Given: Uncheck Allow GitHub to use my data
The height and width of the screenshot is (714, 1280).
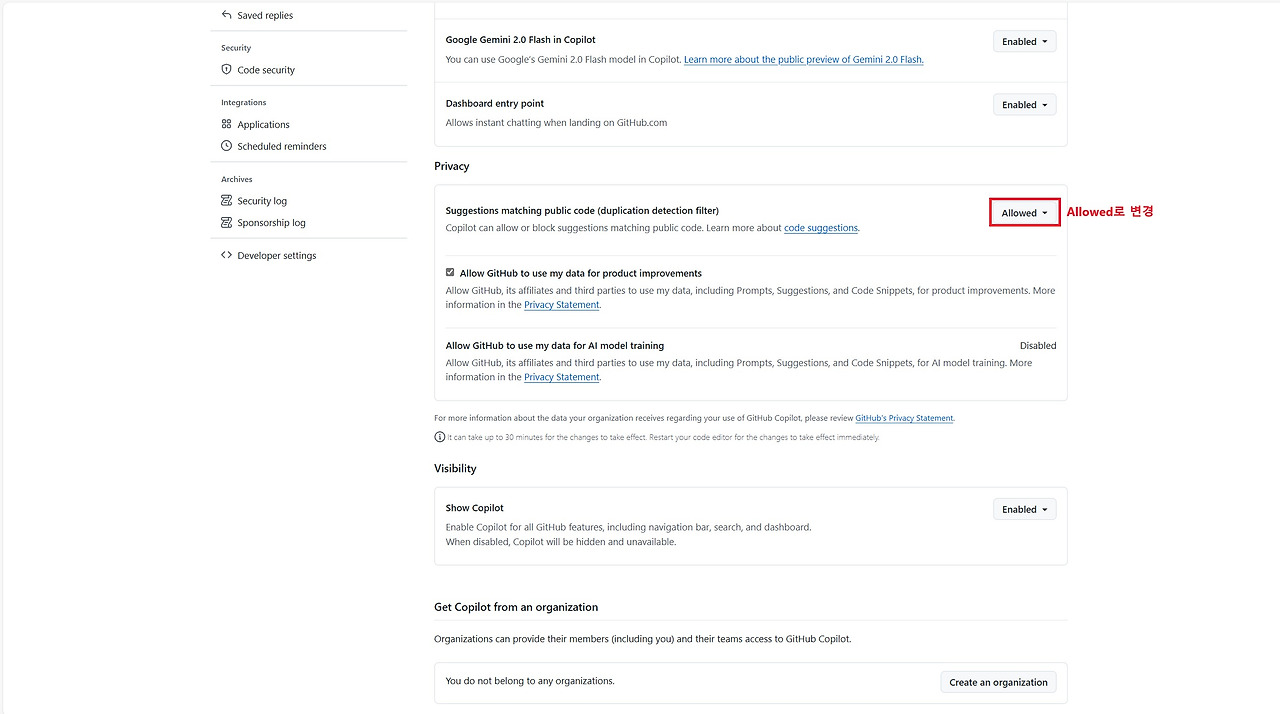Looking at the screenshot, I should tap(450, 272).
